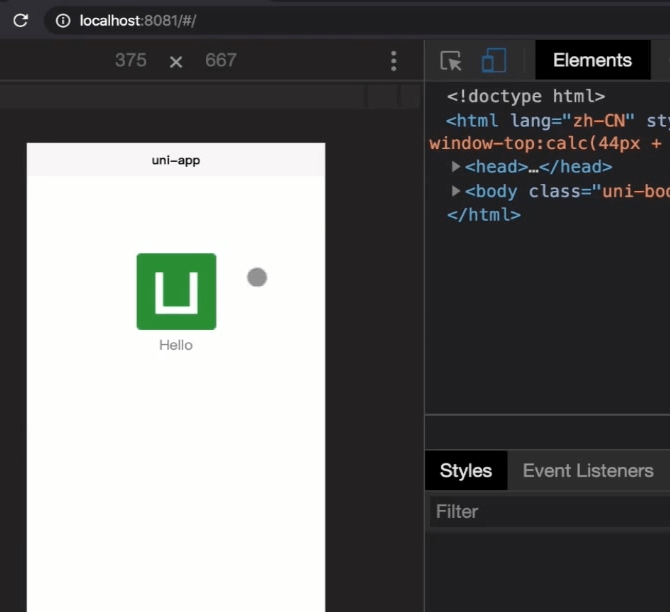Click the <head>…</head> element text
Screen dimensions: 670x612
pyautogui.click(x=538, y=167)
